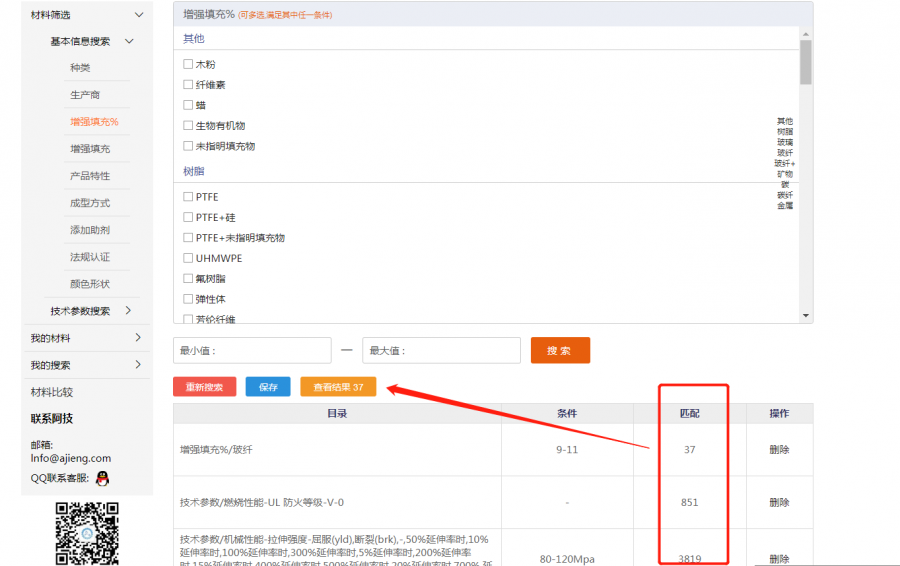This screenshot has height=566, width=900.
Task: Open the 添加助剂 menu item
Action: 90,230
